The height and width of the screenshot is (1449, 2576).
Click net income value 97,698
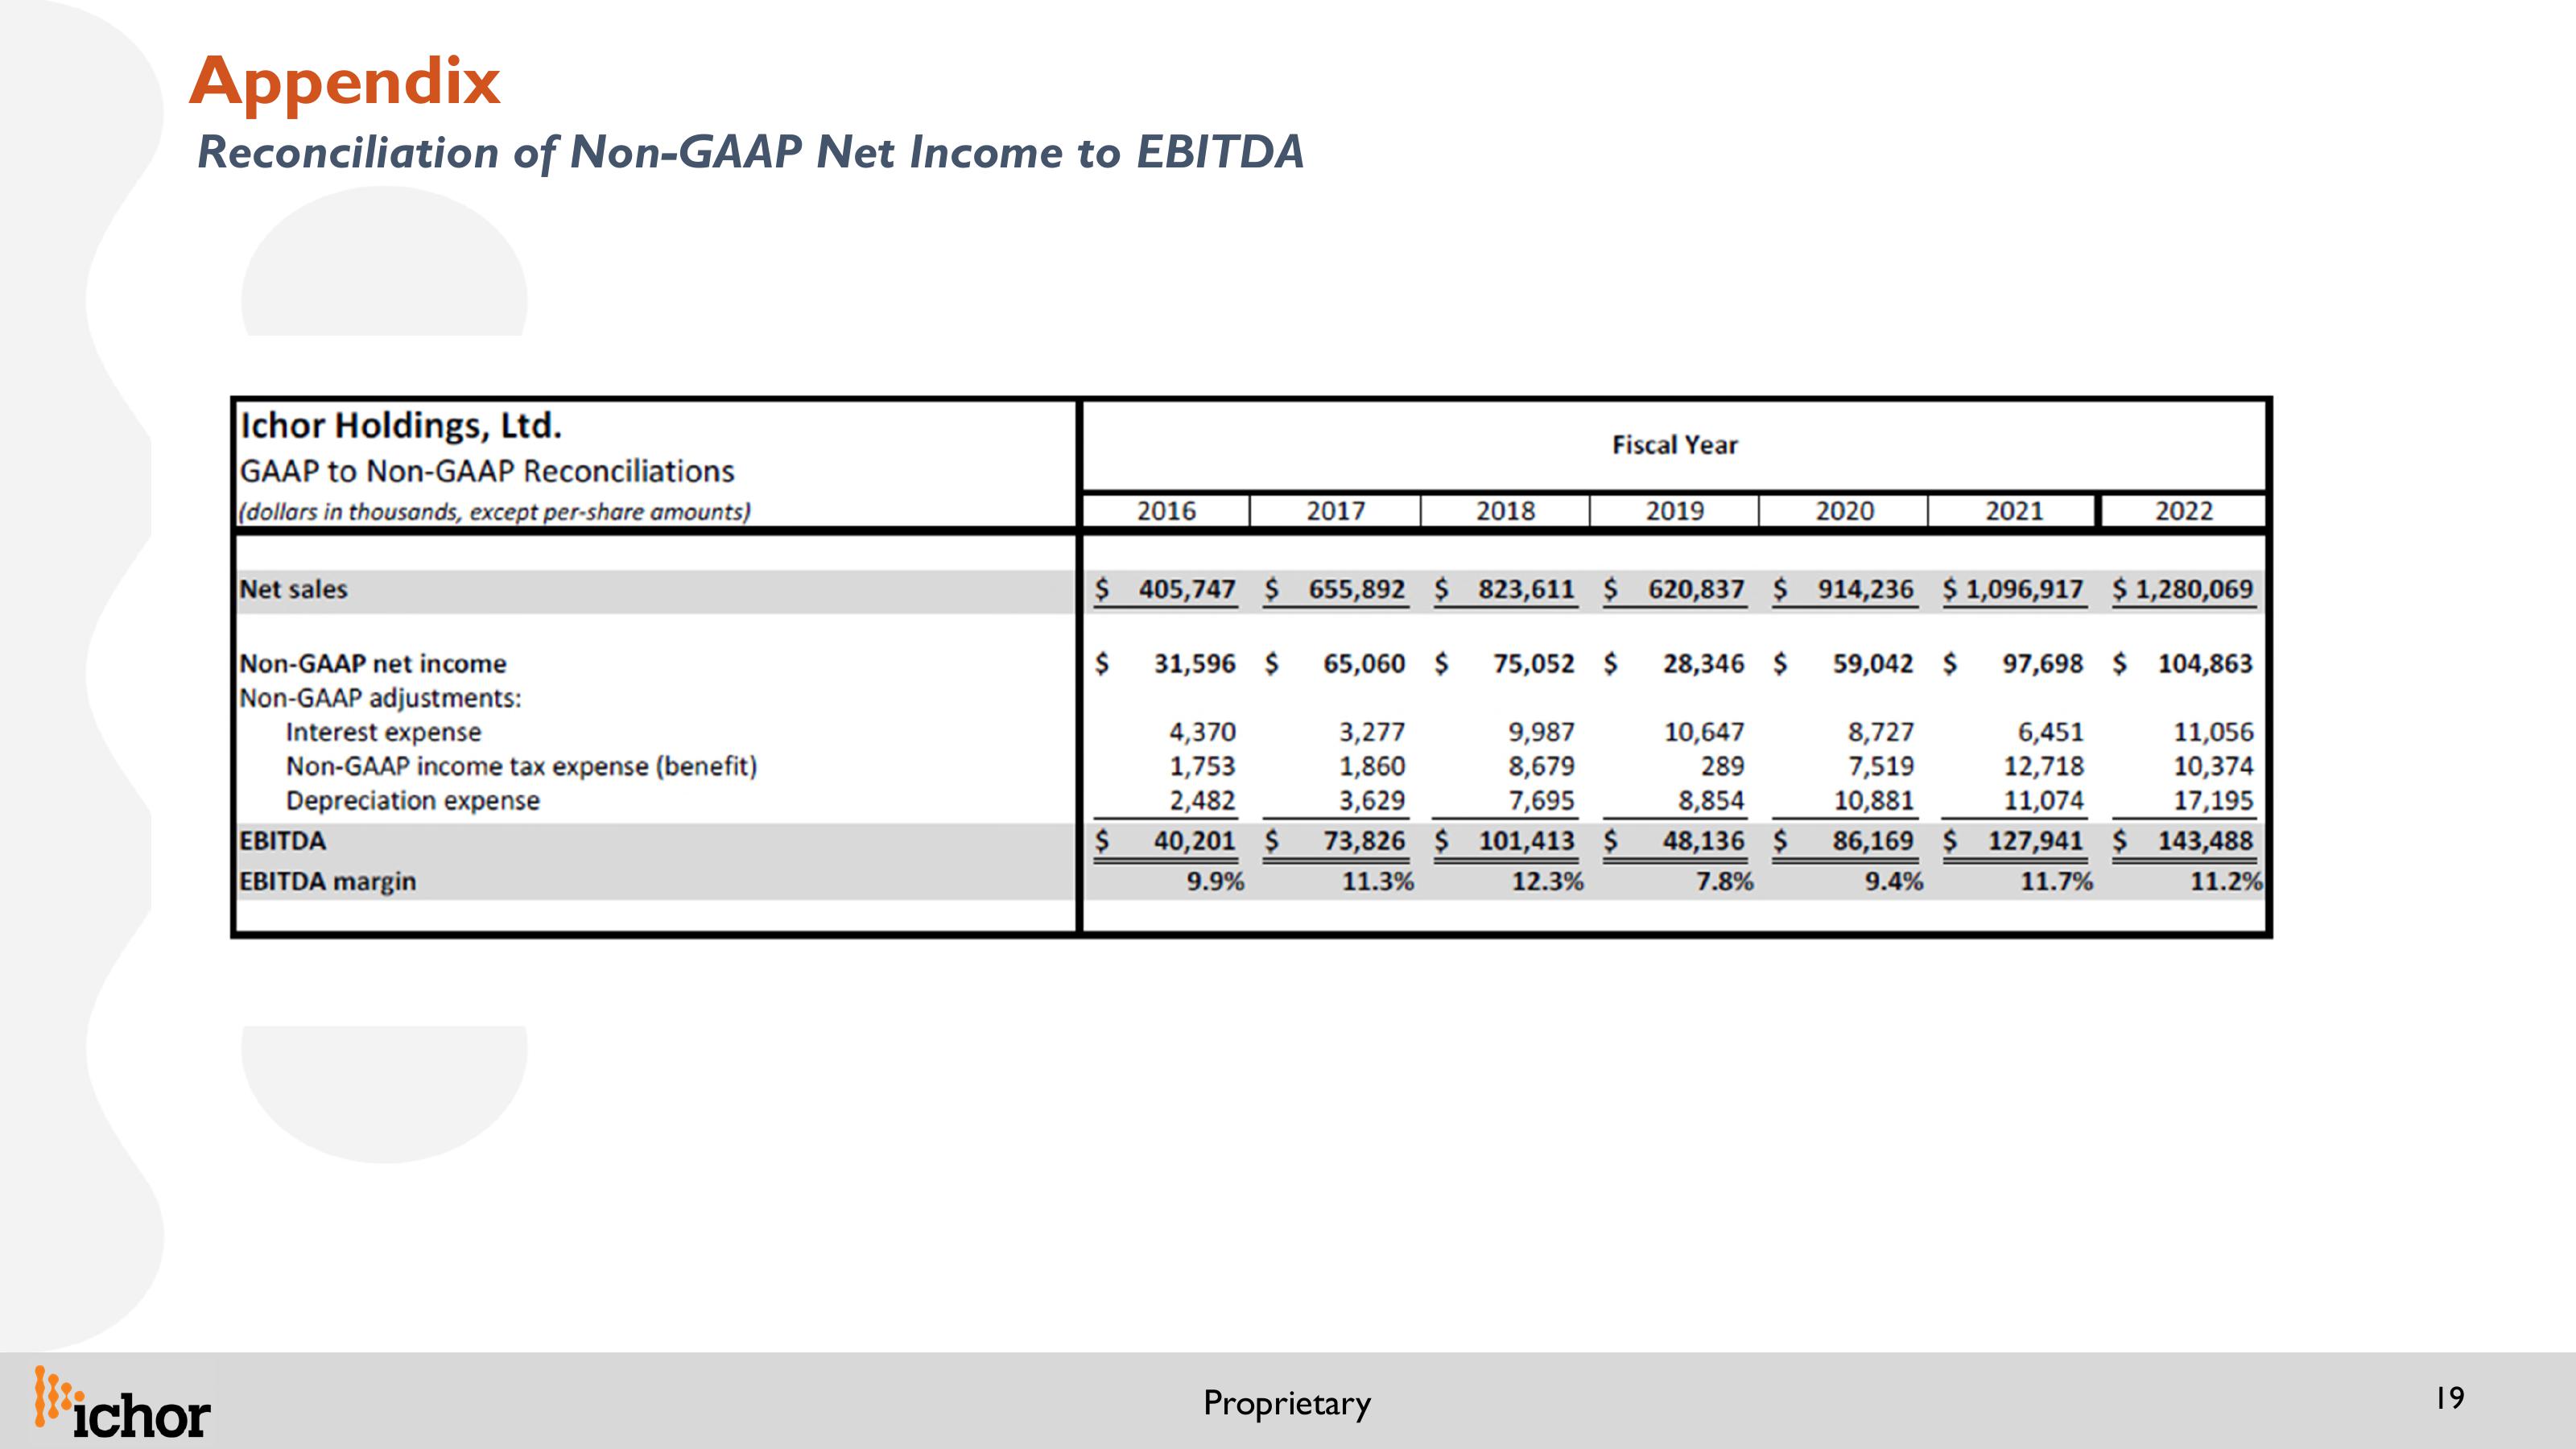tap(2043, 664)
